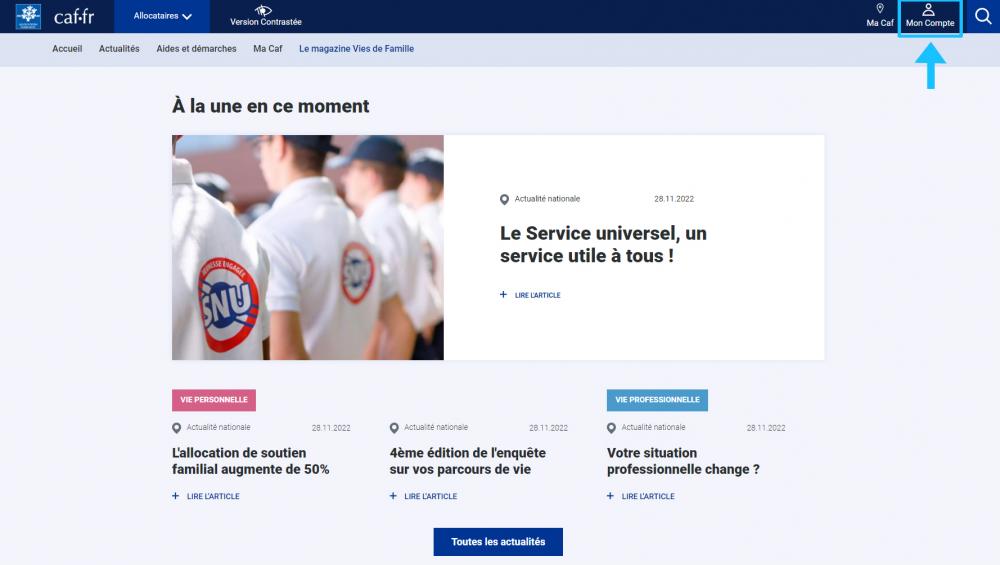Click Toutes les actualités button
1000x565 pixels.
coord(498,542)
